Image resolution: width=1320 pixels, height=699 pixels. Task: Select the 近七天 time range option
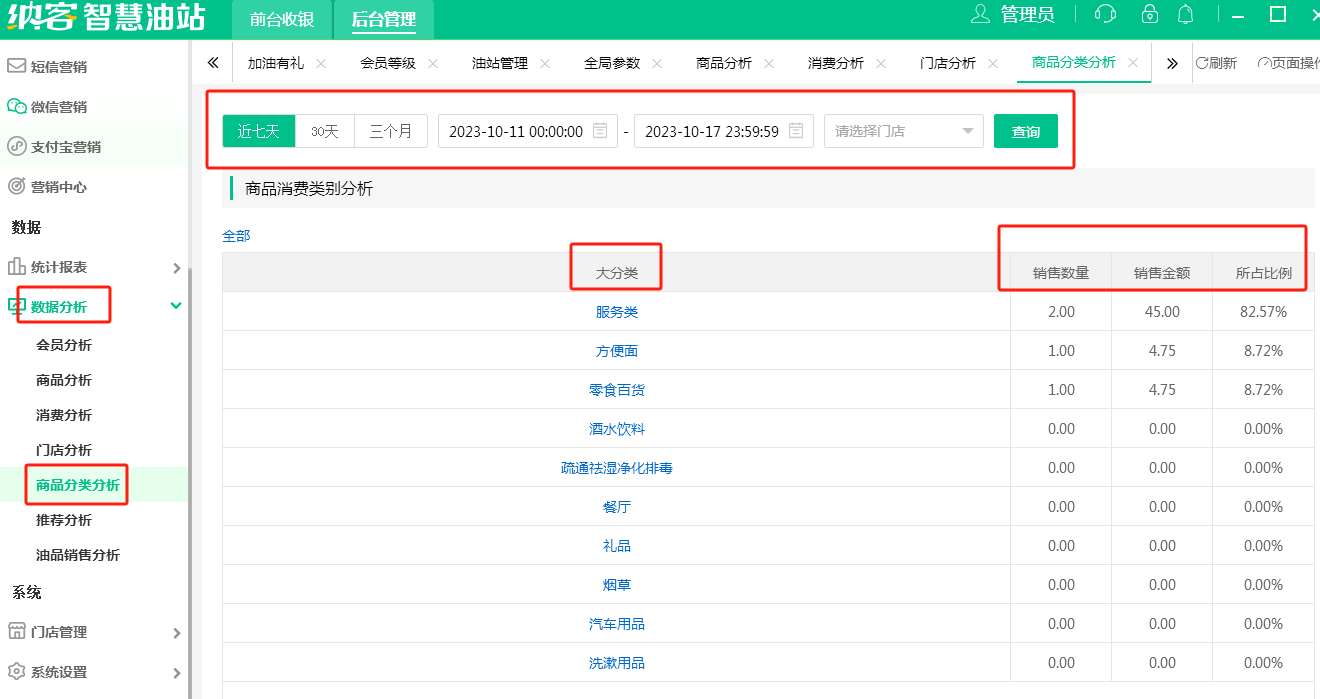[258, 131]
